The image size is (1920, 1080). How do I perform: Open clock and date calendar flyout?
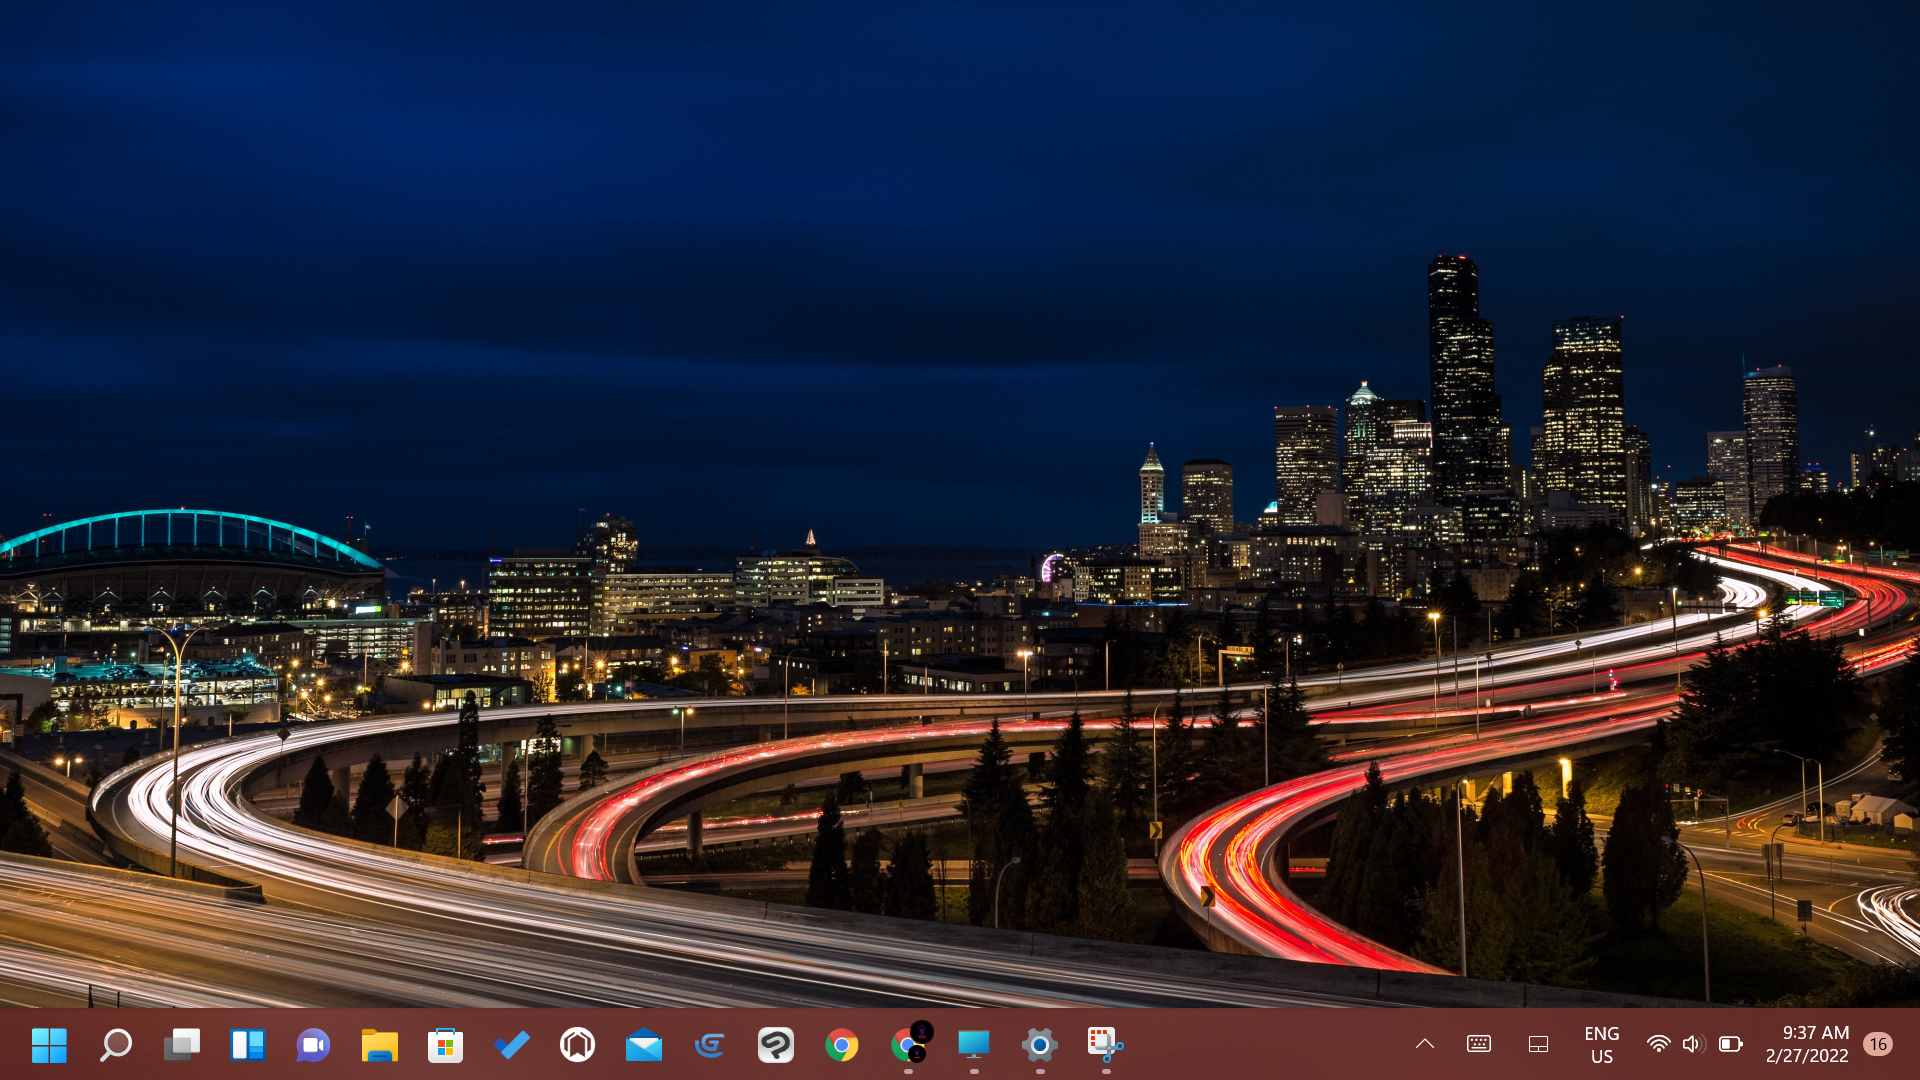click(1806, 1044)
